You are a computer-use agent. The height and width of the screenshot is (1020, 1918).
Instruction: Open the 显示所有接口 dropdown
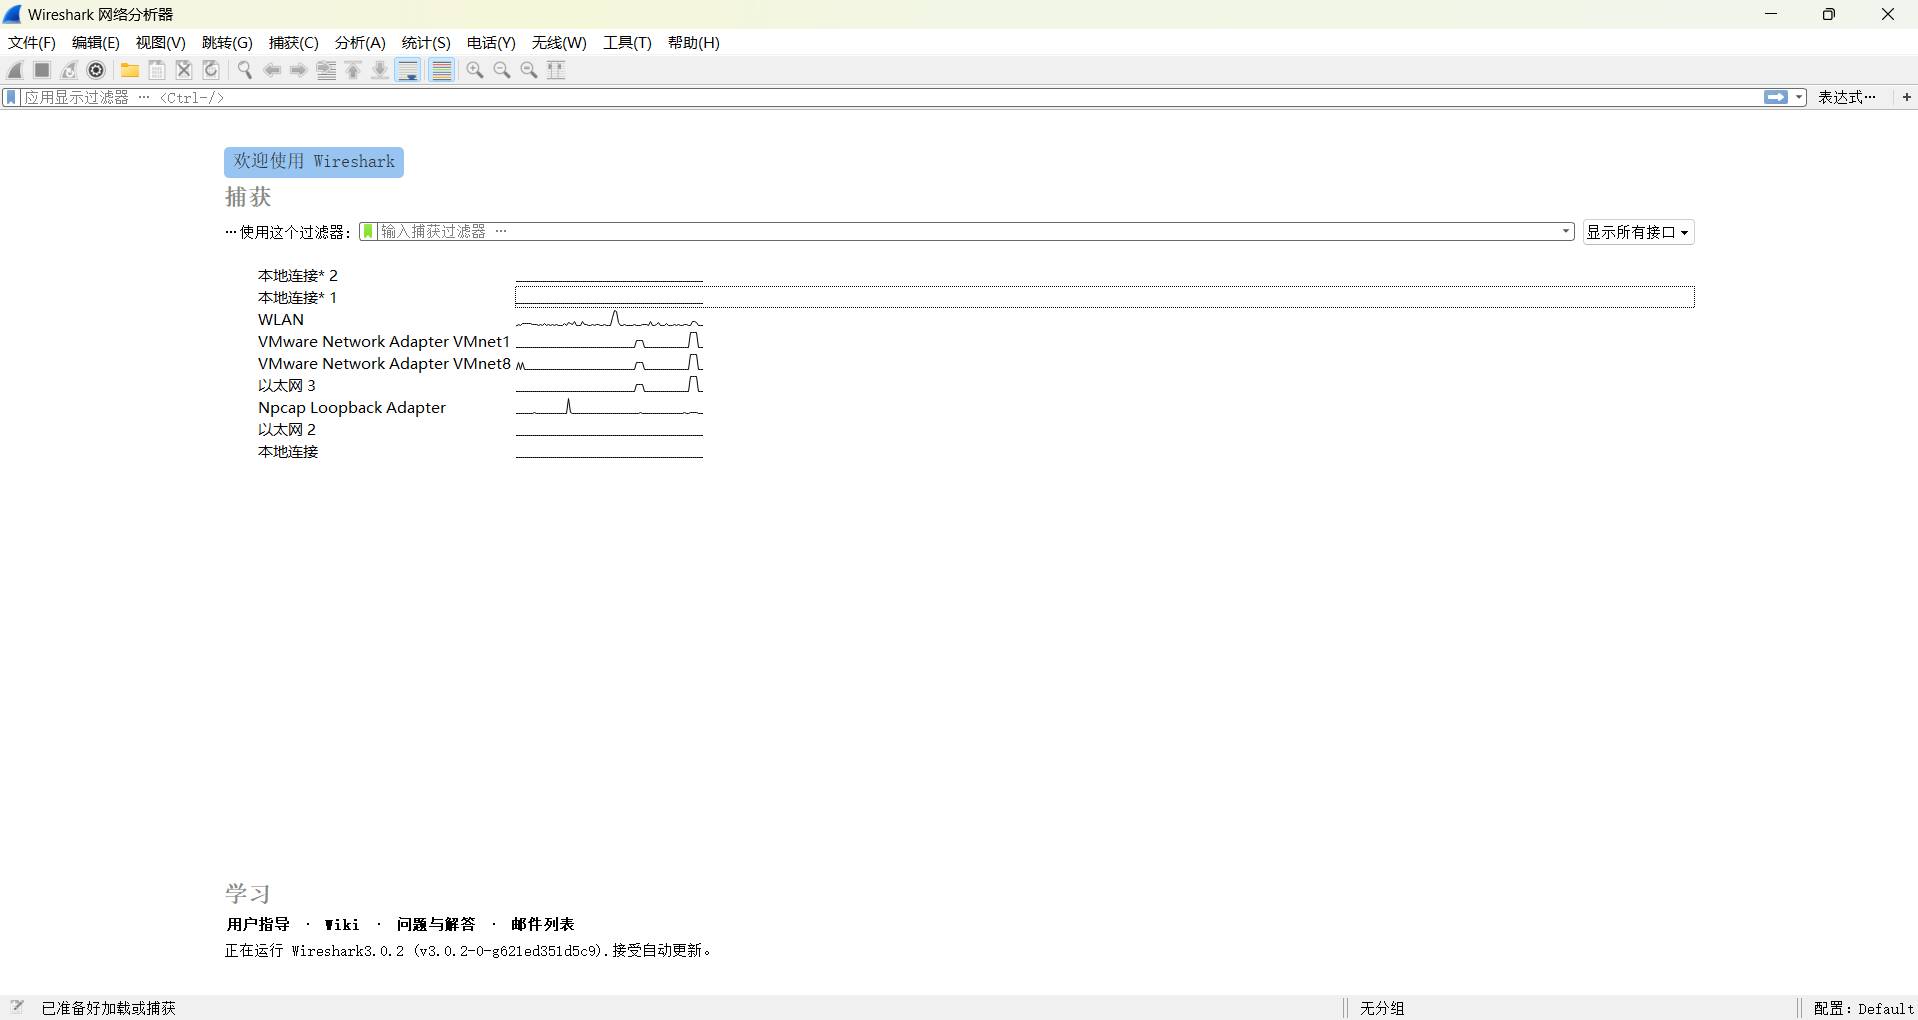tap(1638, 232)
